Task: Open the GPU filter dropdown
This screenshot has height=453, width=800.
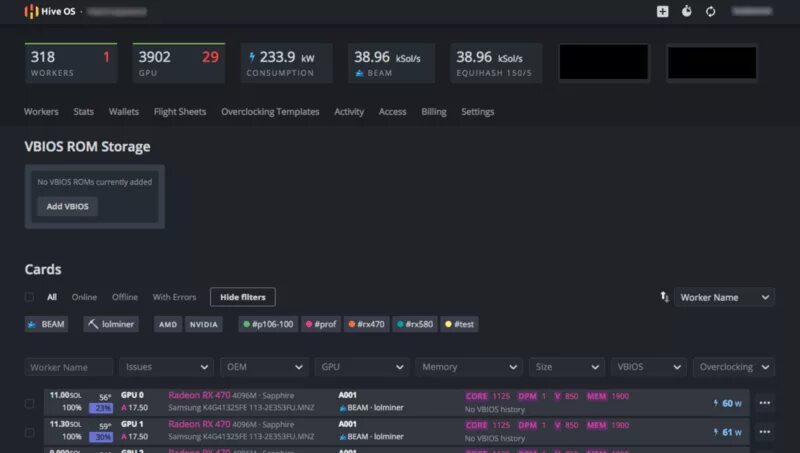Action: (x=362, y=367)
